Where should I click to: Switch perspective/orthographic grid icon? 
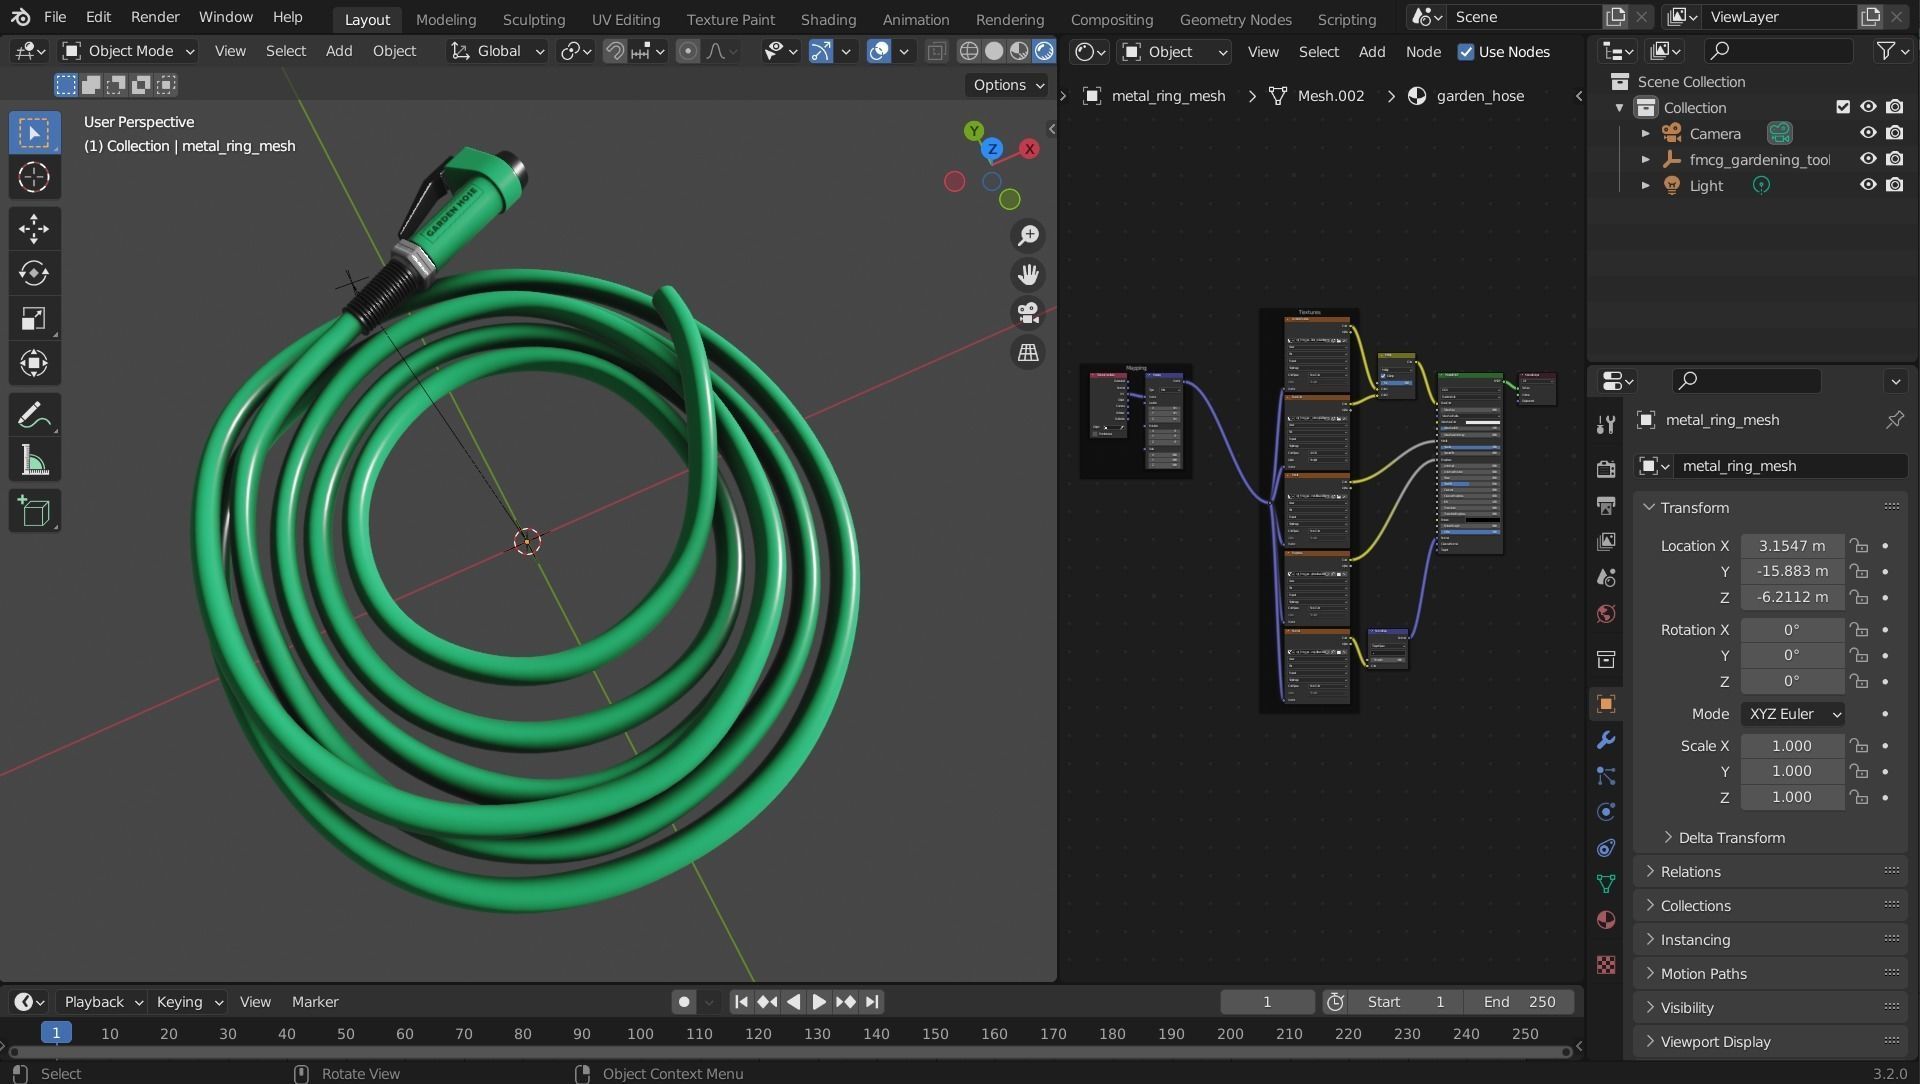tap(1028, 352)
